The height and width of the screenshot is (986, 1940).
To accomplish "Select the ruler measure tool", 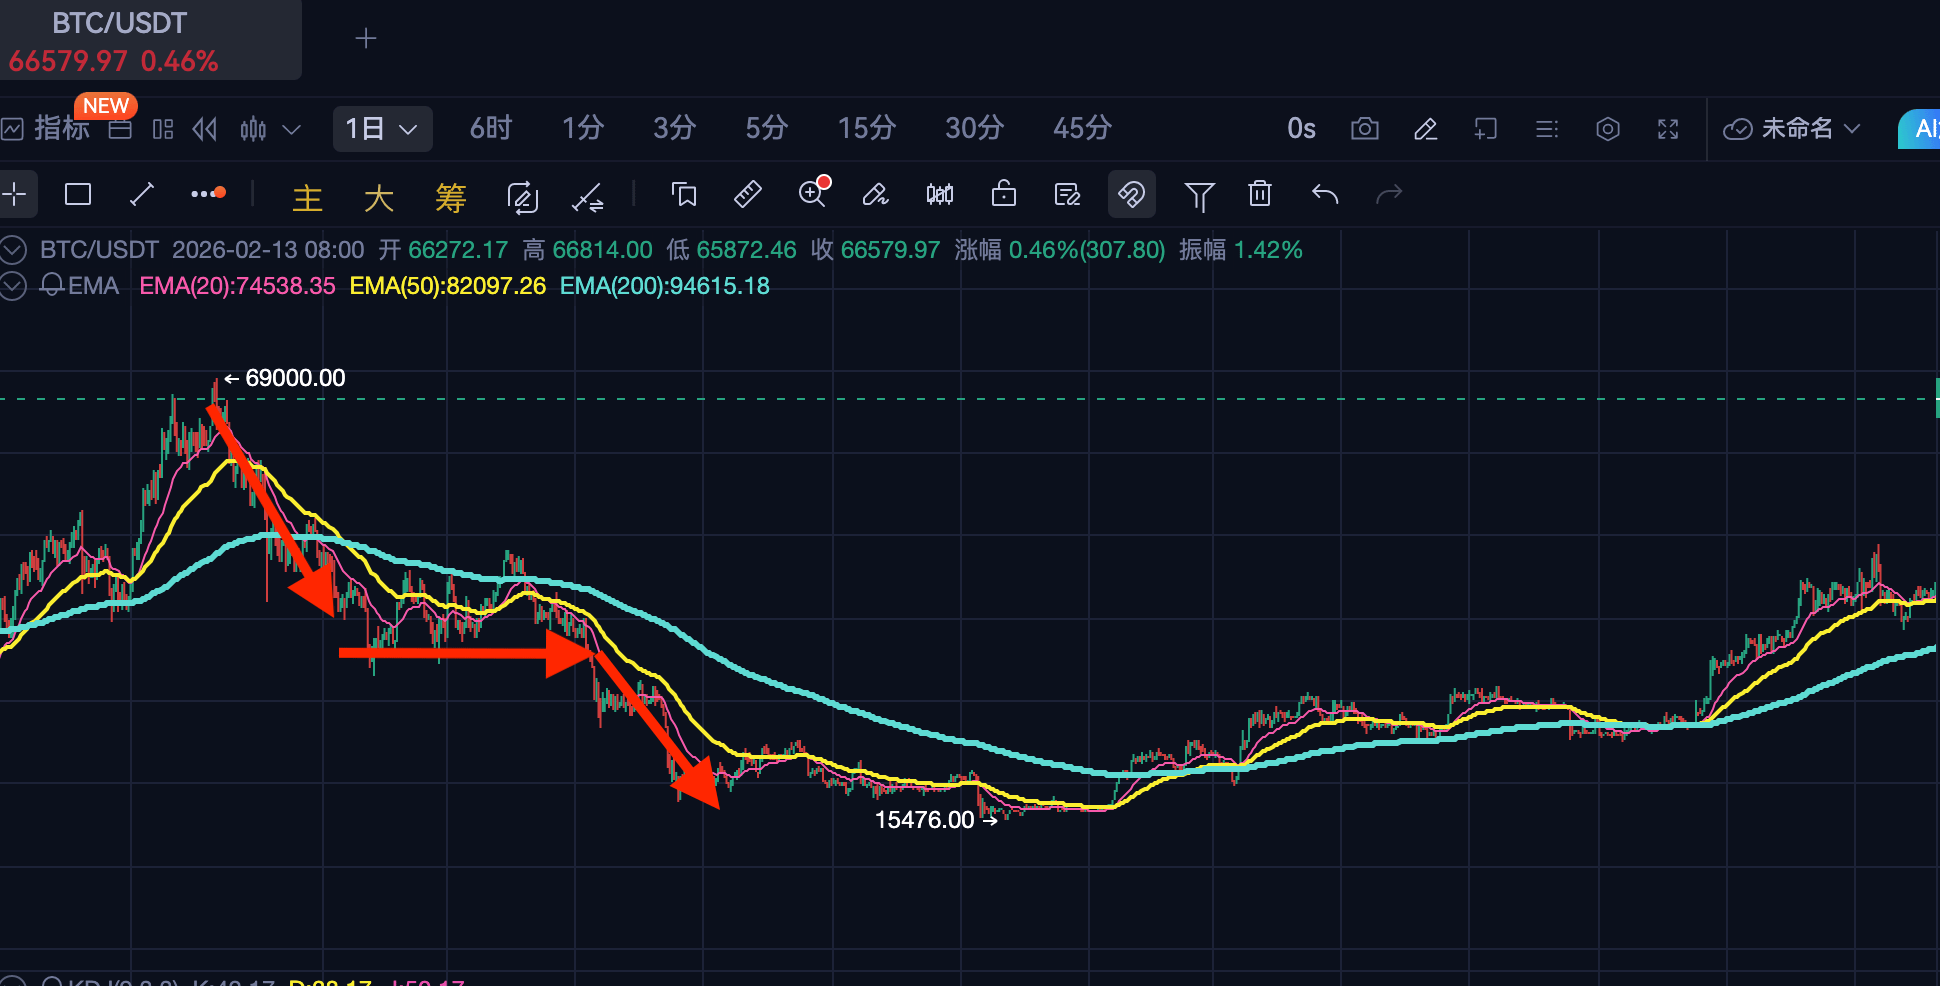I will 748,194.
